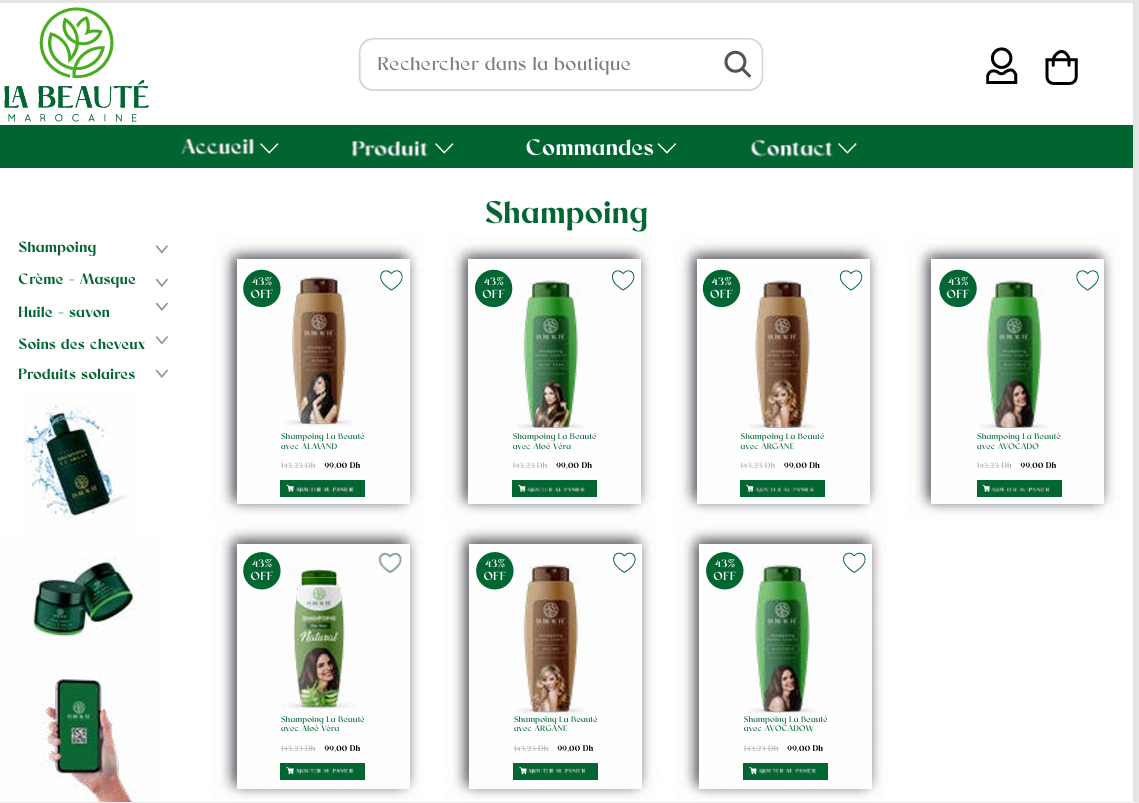This screenshot has width=1139, height=803.
Task: Toggle heart on Natural Aloé Véra shampoo
Action: coord(390,562)
